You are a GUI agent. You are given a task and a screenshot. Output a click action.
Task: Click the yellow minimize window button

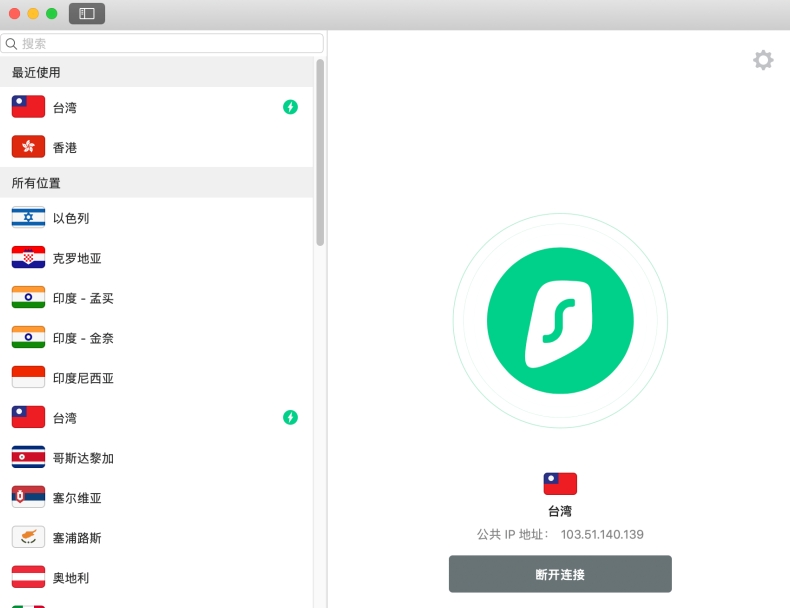33,14
